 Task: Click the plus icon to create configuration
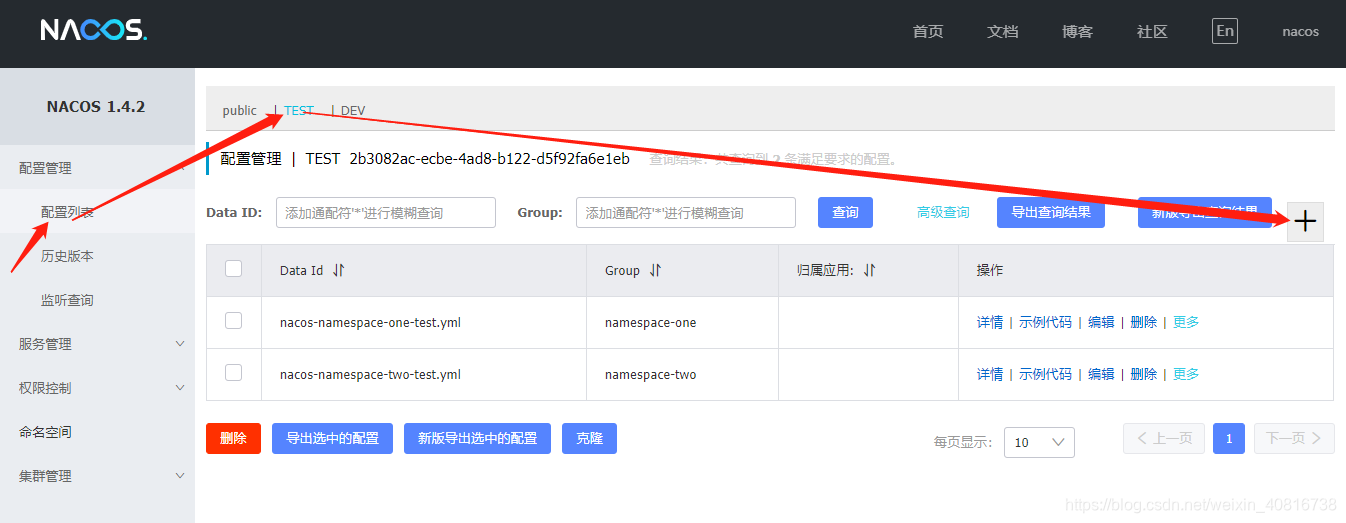point(1305,222)
